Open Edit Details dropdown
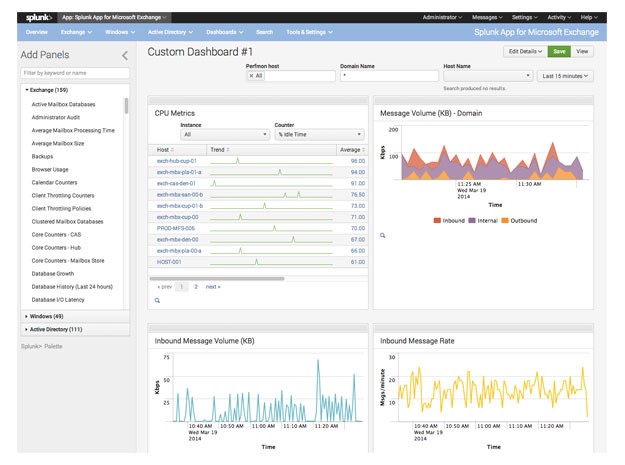Viewport: 625px width, 465px height. pos(525,51)
